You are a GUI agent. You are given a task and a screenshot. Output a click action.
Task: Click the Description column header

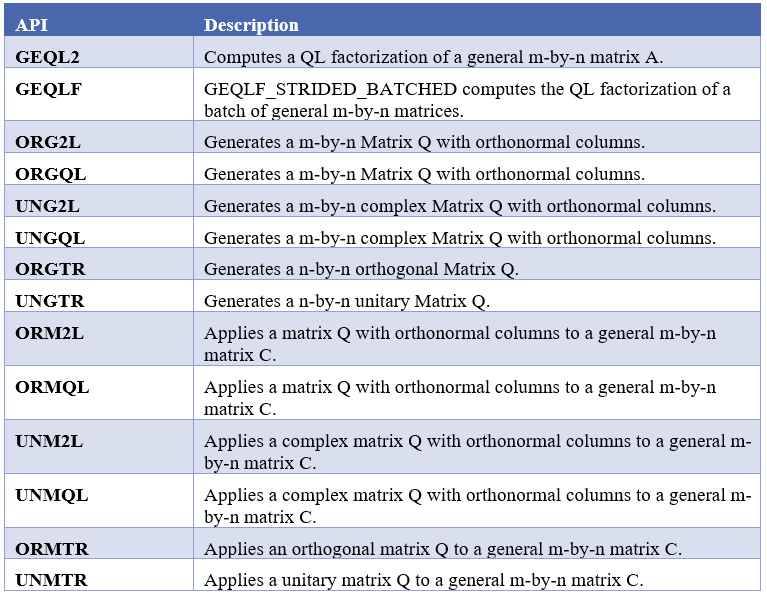coord(251,25)
